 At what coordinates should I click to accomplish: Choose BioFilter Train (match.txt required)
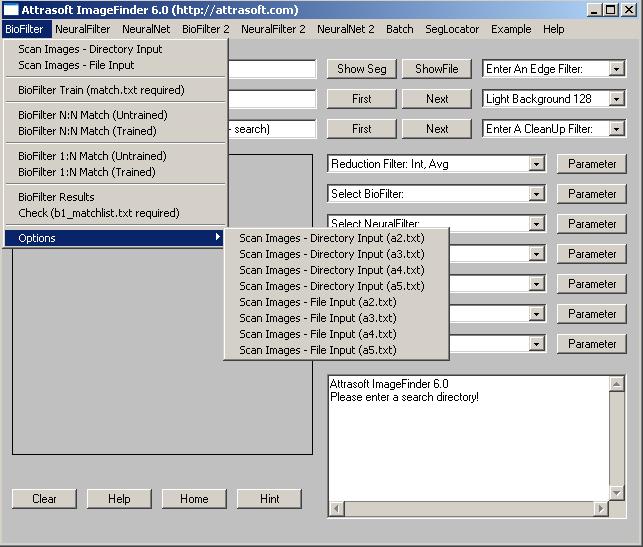tap(101, 90)
